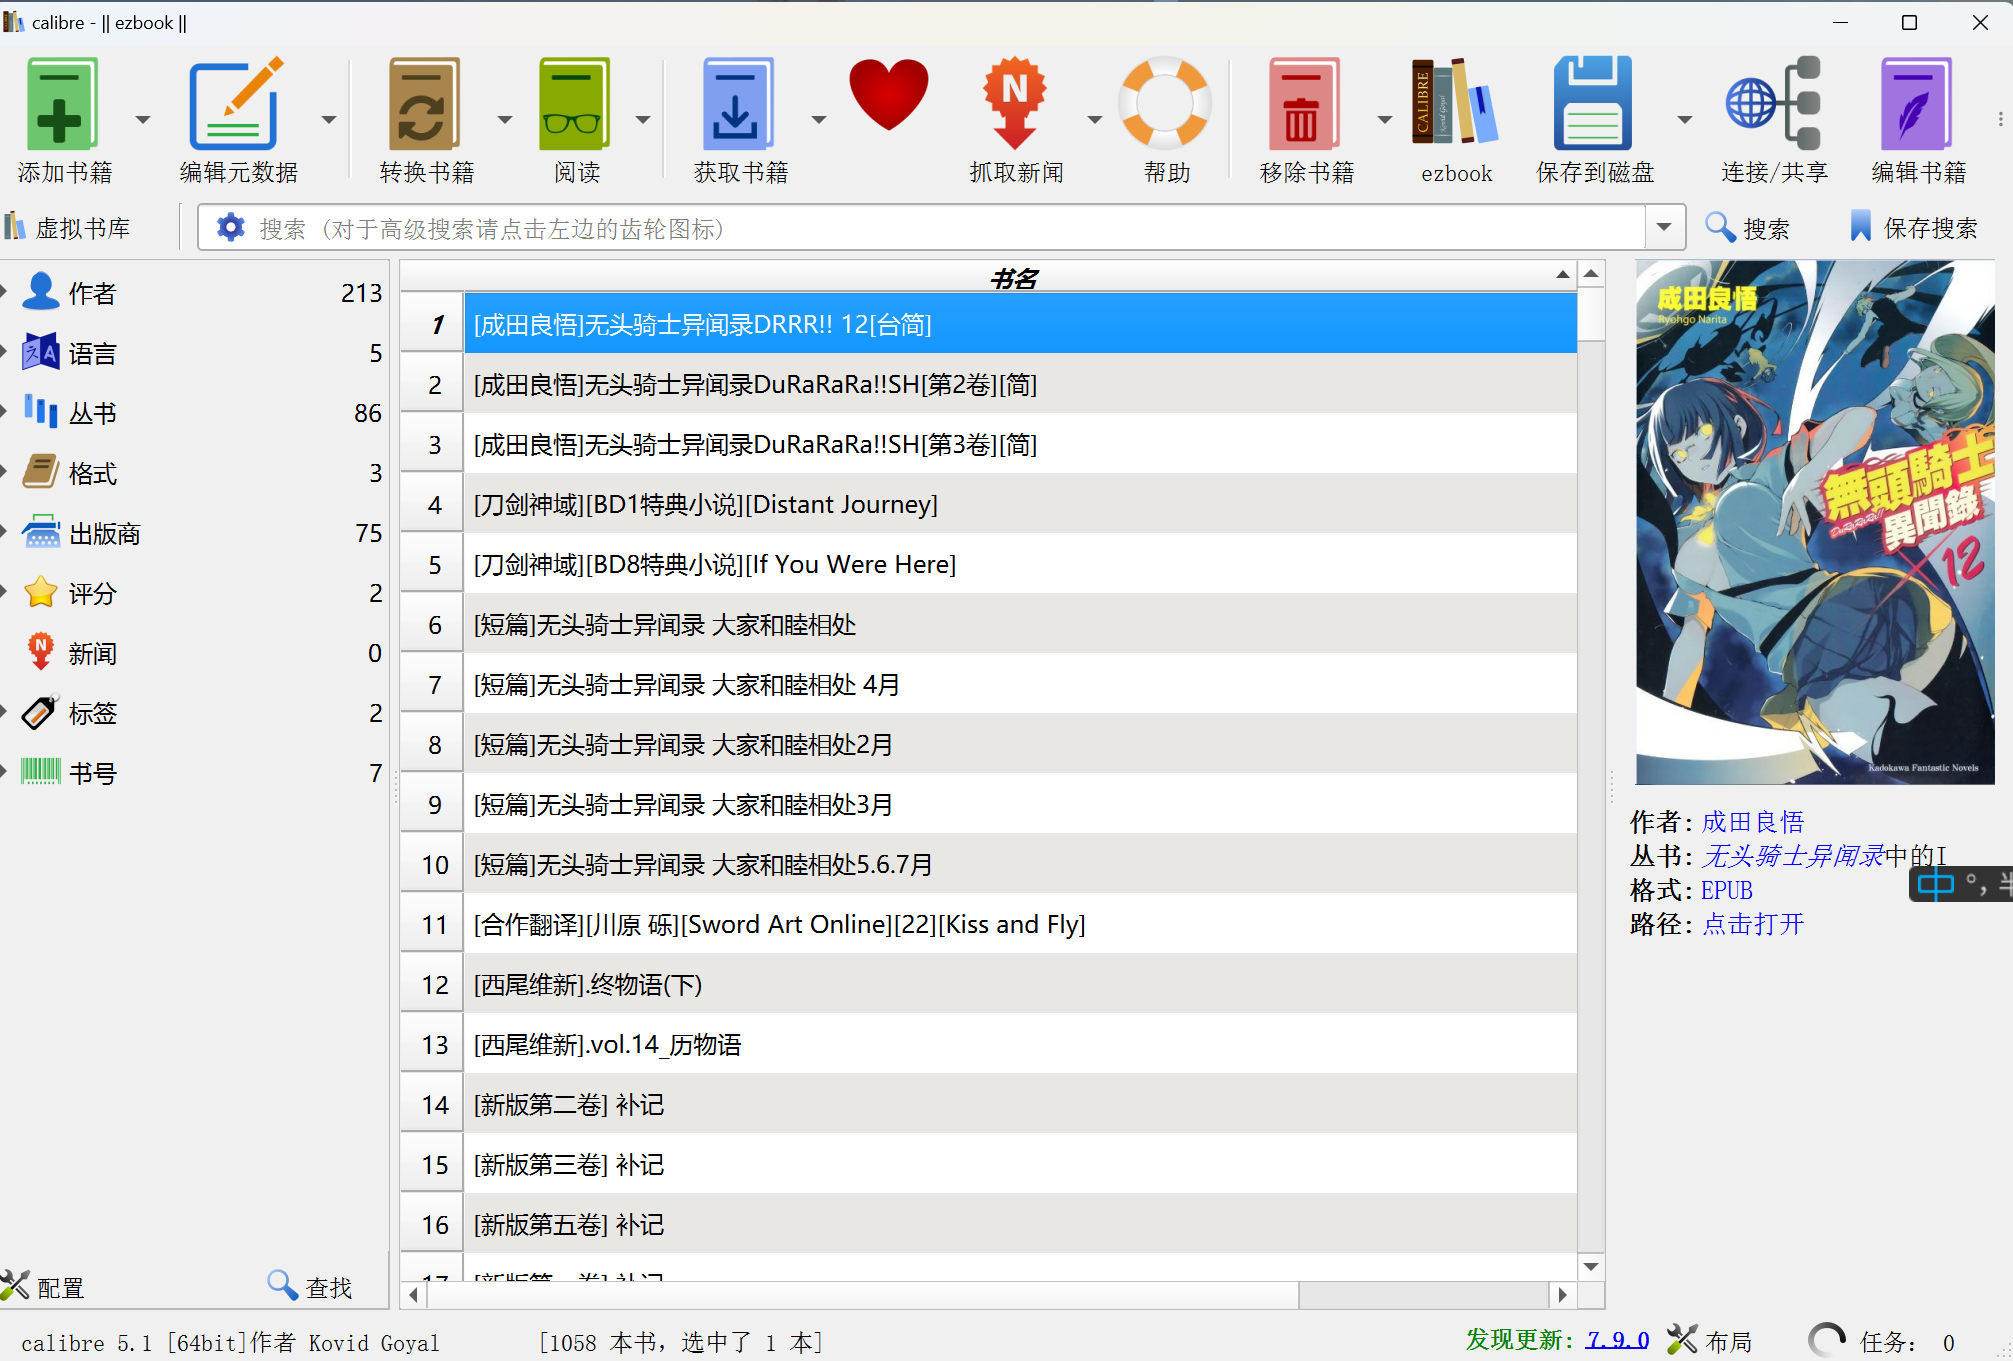Click the advanced search gear icon

[231, 228]
